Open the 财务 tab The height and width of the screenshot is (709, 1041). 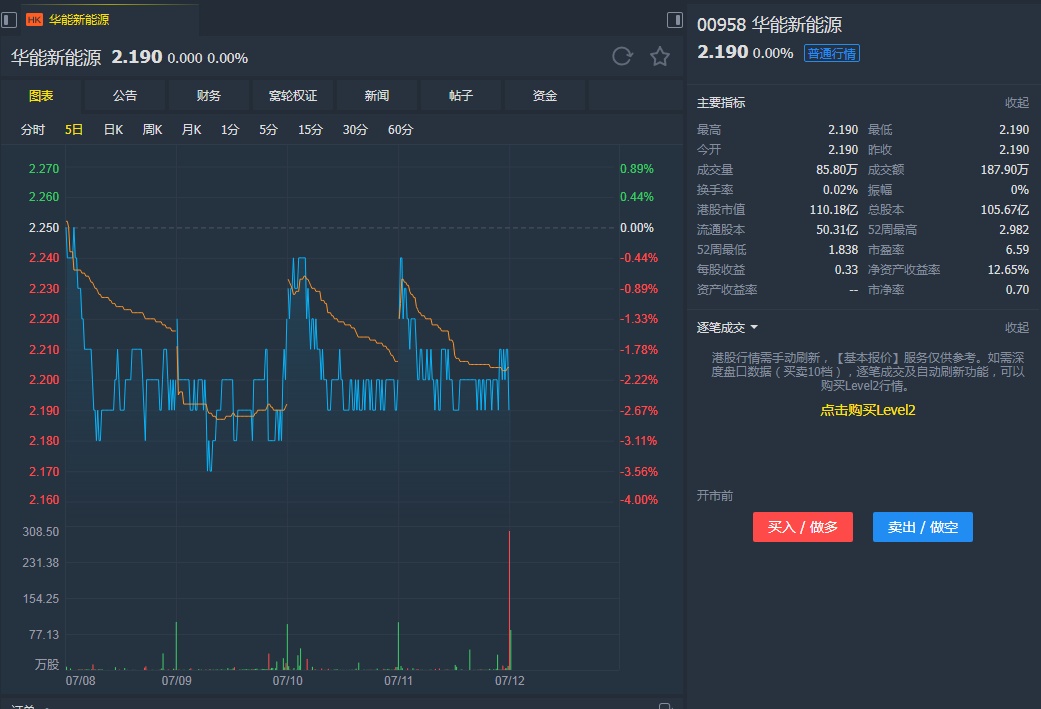(x=208, y=96)
